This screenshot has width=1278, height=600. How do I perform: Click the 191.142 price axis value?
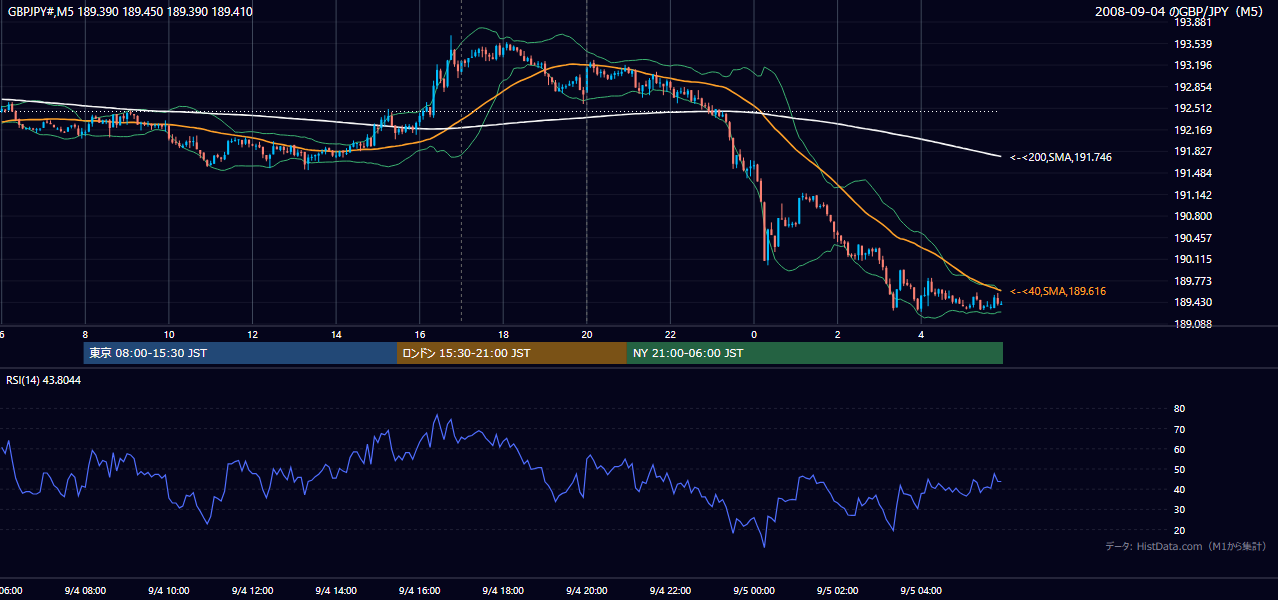(1193, 195)
